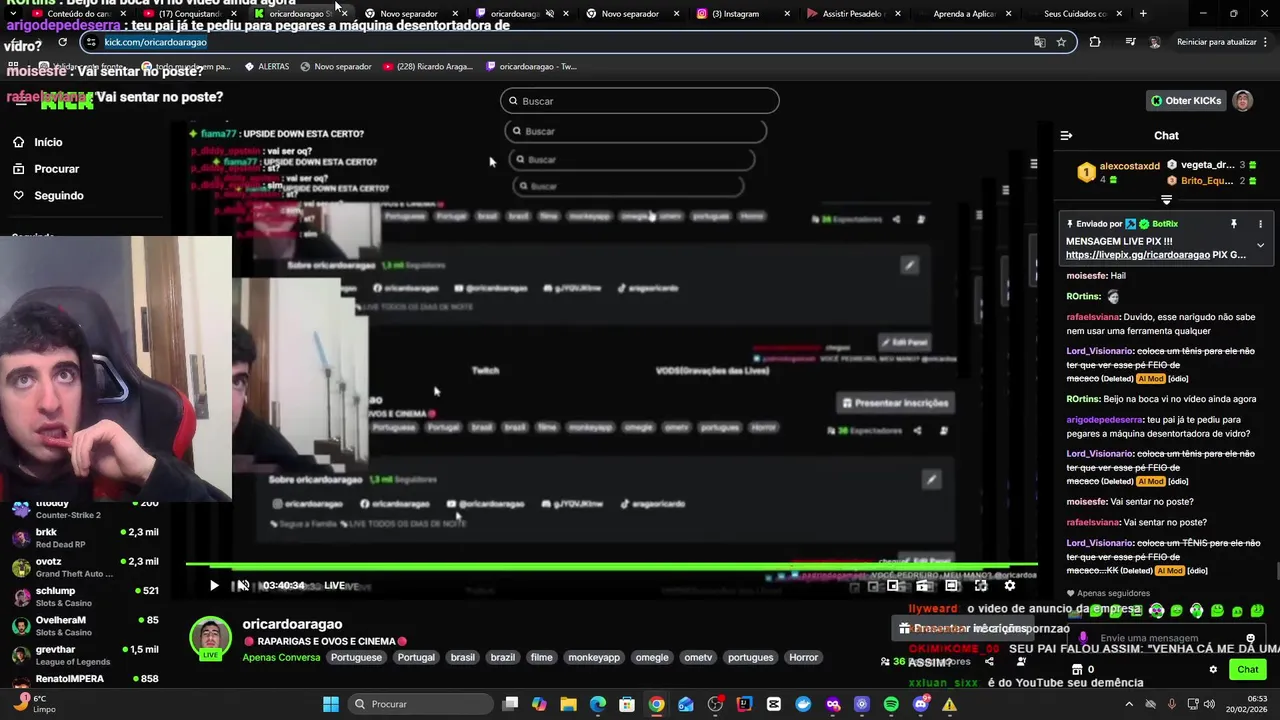Select the Horror tag
The height and width of the screenshot is (720, 1280).
pyautogui.click(x=804, y=658)
